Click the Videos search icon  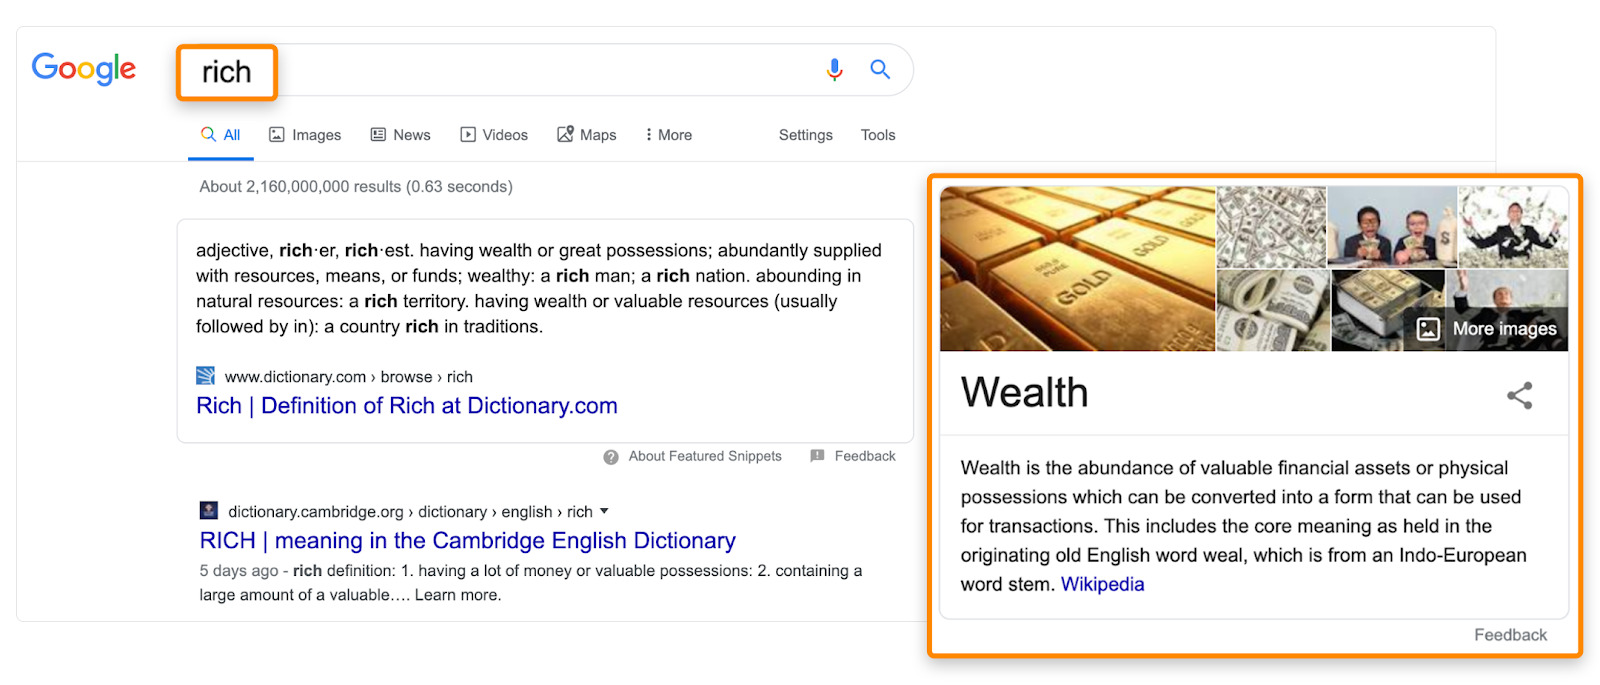(x=467, y=134)
